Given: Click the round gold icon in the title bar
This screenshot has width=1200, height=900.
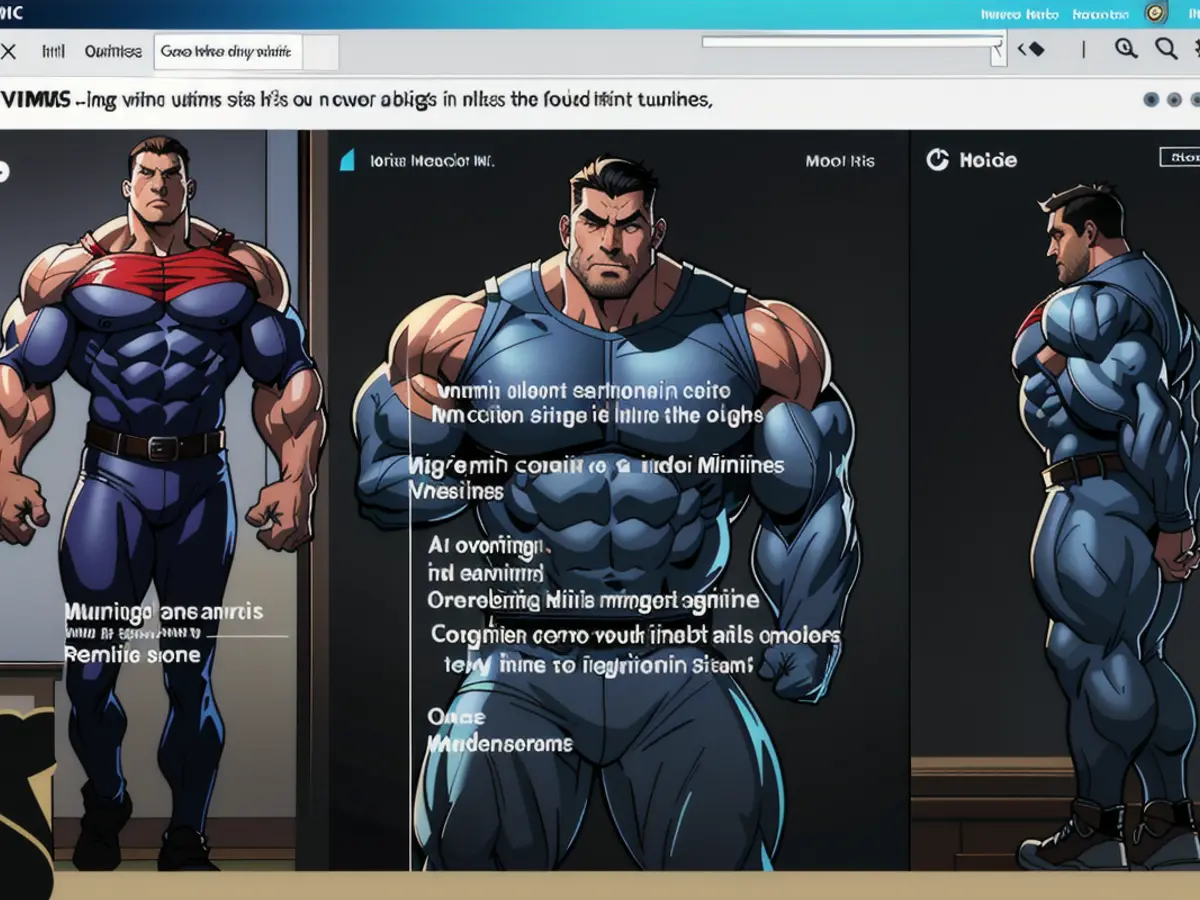Looking at the screenshot, I should pos(1155,13).
